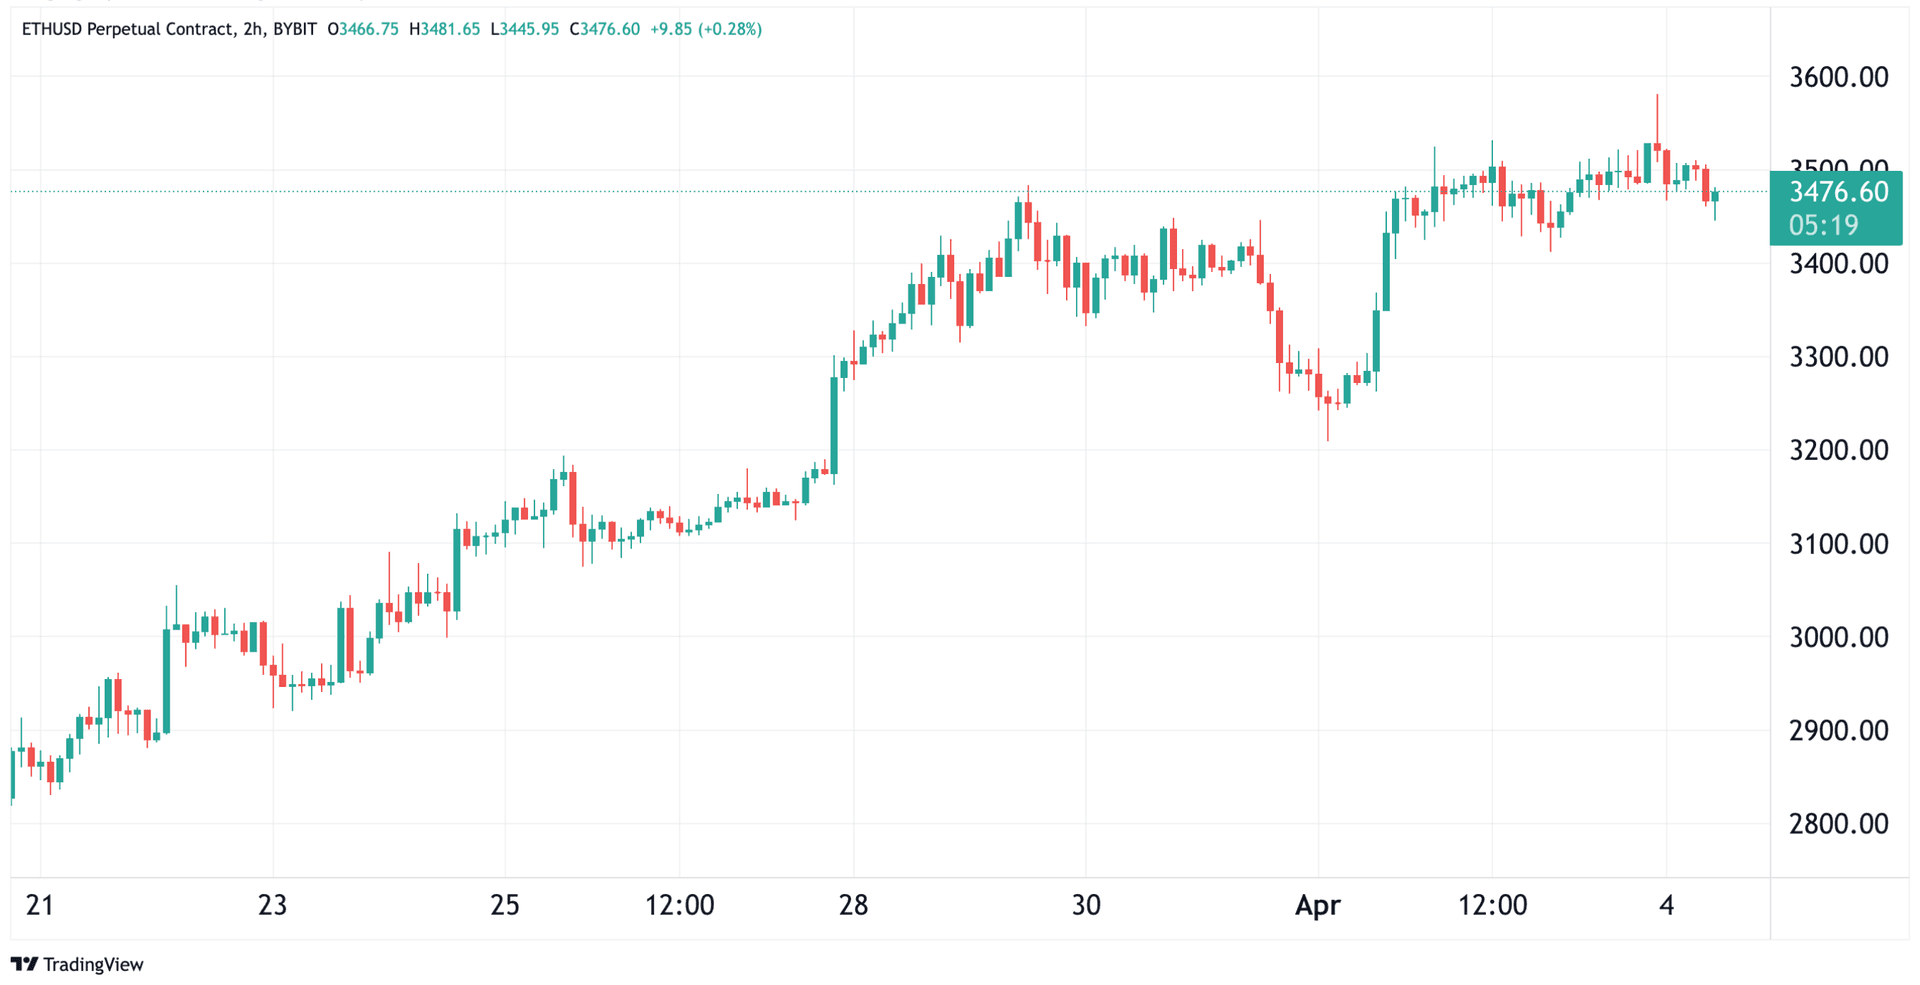Image resolution: width=1920 pixels, height=985 pixels.
Task: Click the 3600.00 price axis label
Action: [x=1838, y=77]
